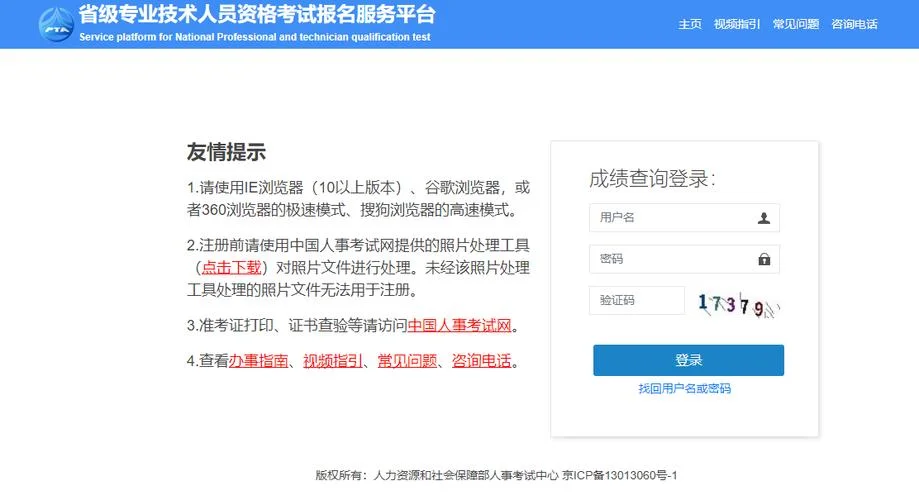Click the 成绩查询登录 heading
The image size is (919, 500).
pos(652,179)
